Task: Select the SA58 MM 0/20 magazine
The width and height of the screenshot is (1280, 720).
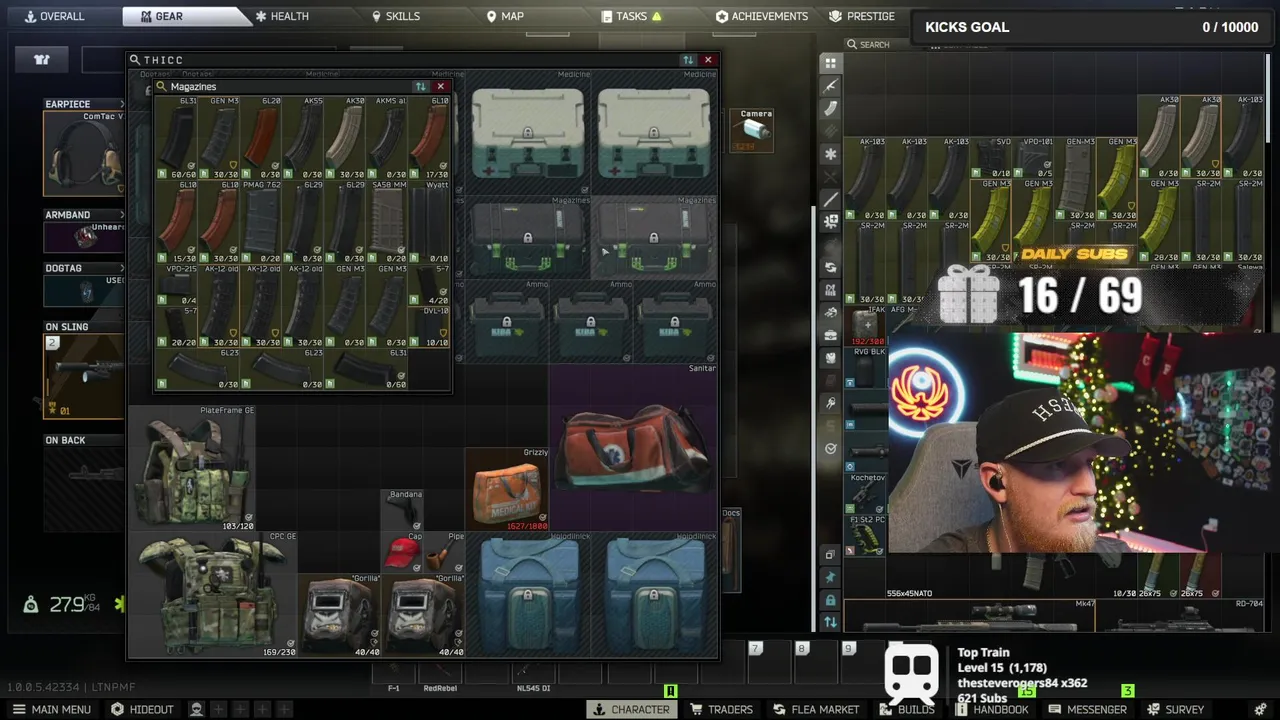Action: (x=386, y=222)
